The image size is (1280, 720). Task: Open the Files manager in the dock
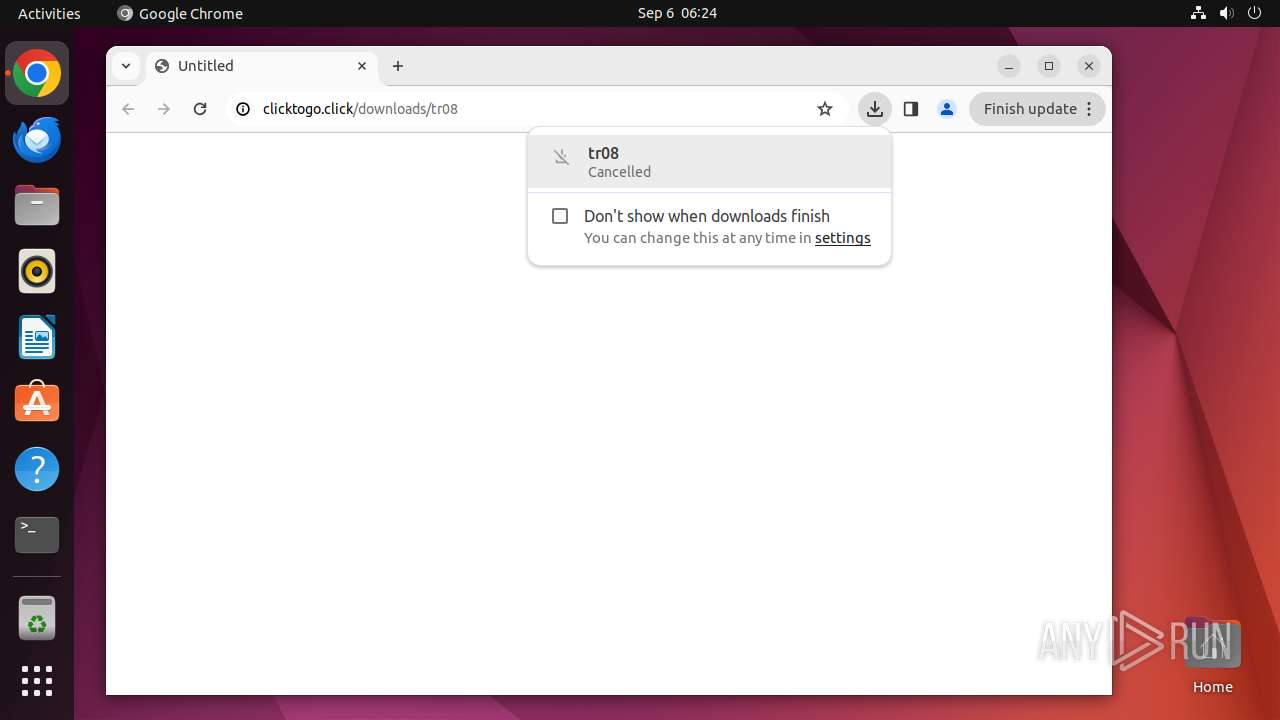pos(37,206)
